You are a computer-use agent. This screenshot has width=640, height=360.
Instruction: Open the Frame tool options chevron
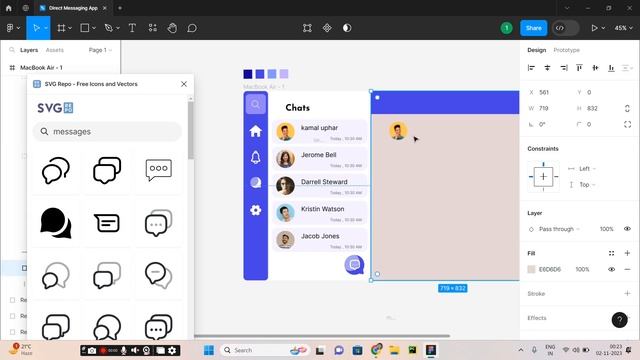[x=70, y=28]
